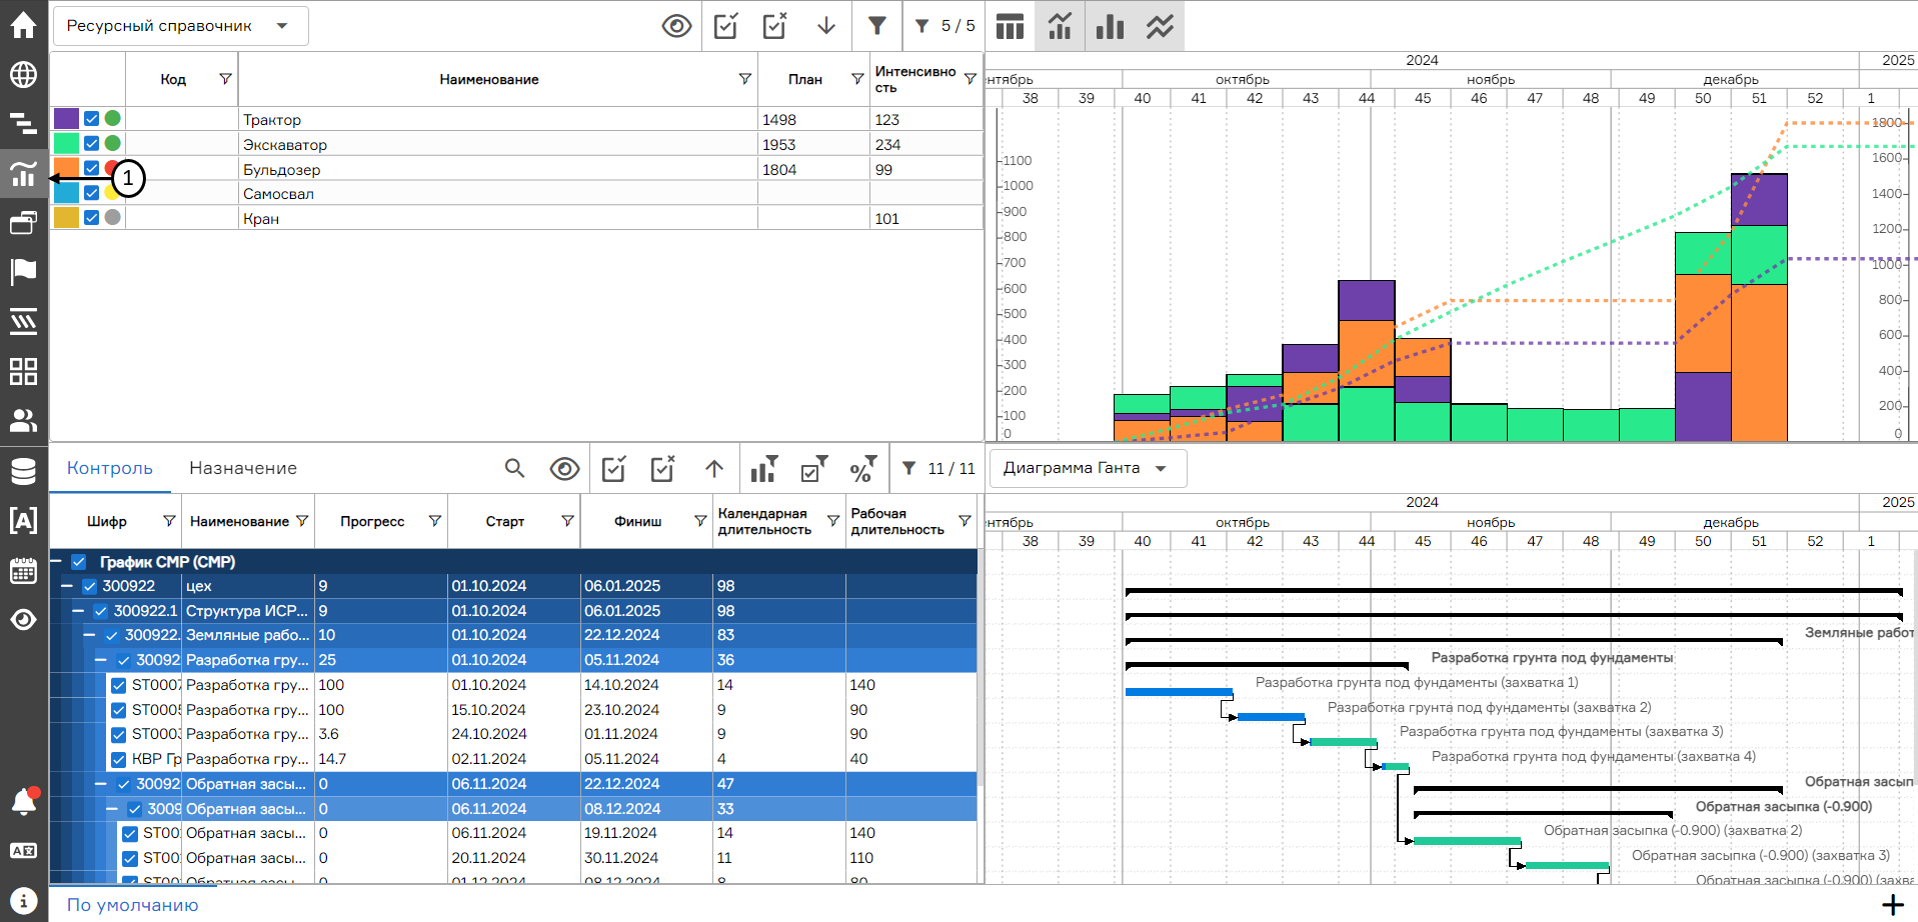Click the down arrow icon in resource toolbar
1918x922 pixels.
pos(826,26)
